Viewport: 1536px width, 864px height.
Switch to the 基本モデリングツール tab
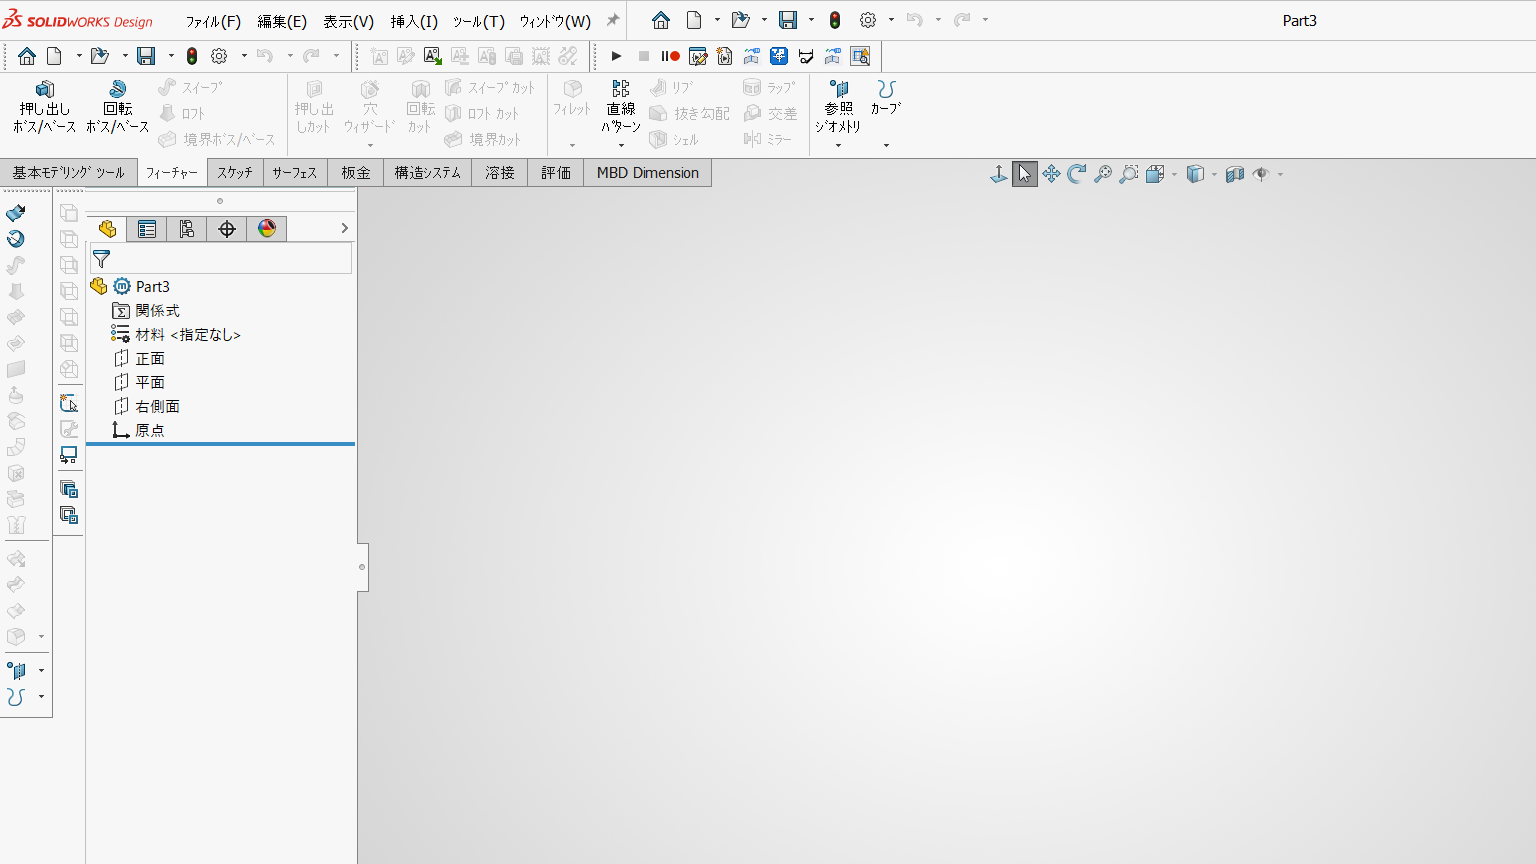point(68,173)
